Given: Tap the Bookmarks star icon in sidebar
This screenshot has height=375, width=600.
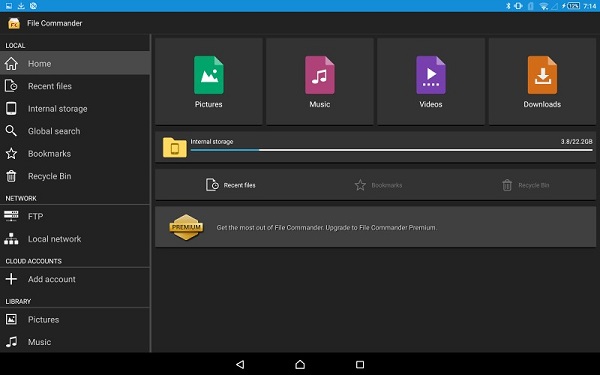Looking at the screenshot, I should tap(11, 153).
